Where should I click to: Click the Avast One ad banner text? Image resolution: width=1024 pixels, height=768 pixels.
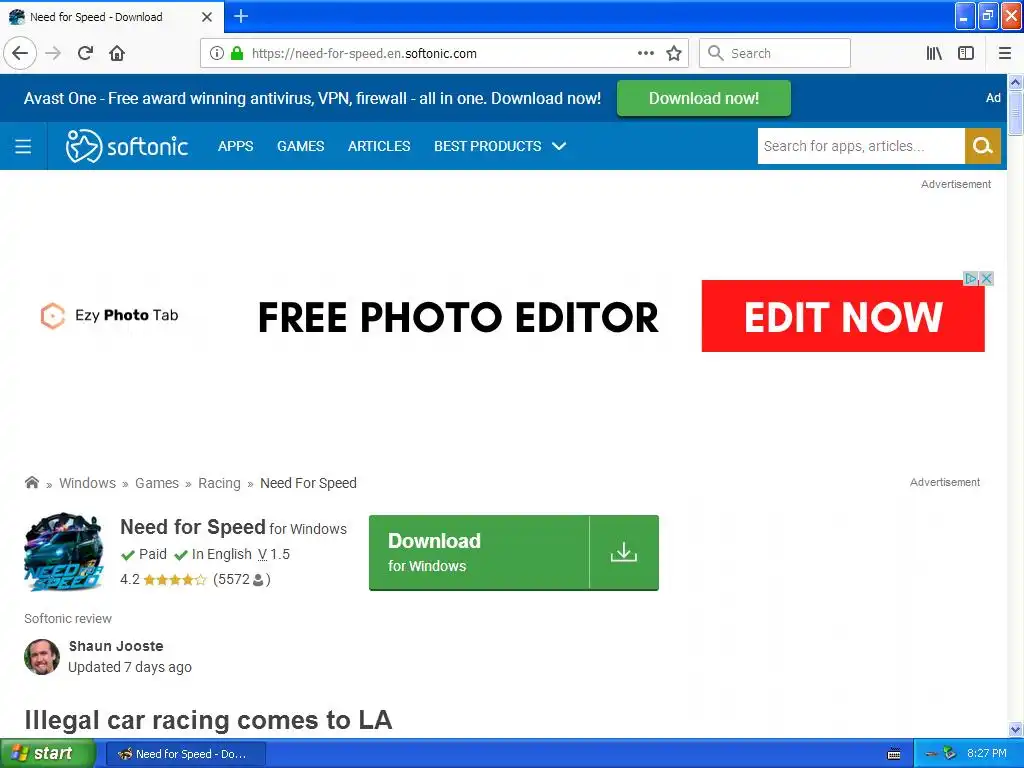tap(312, 99)
